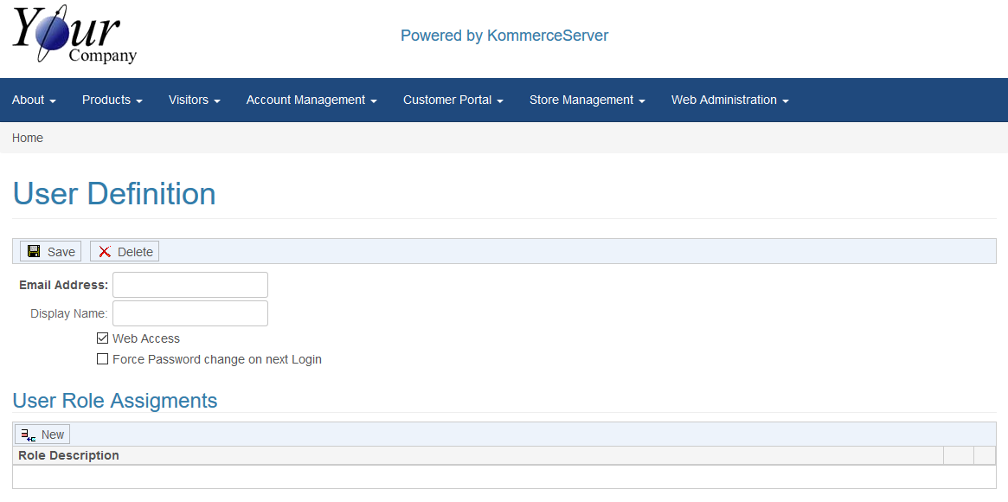The image size is (1008, 502).
Task: Focus the Email Address input field
Action: [190, 285]
